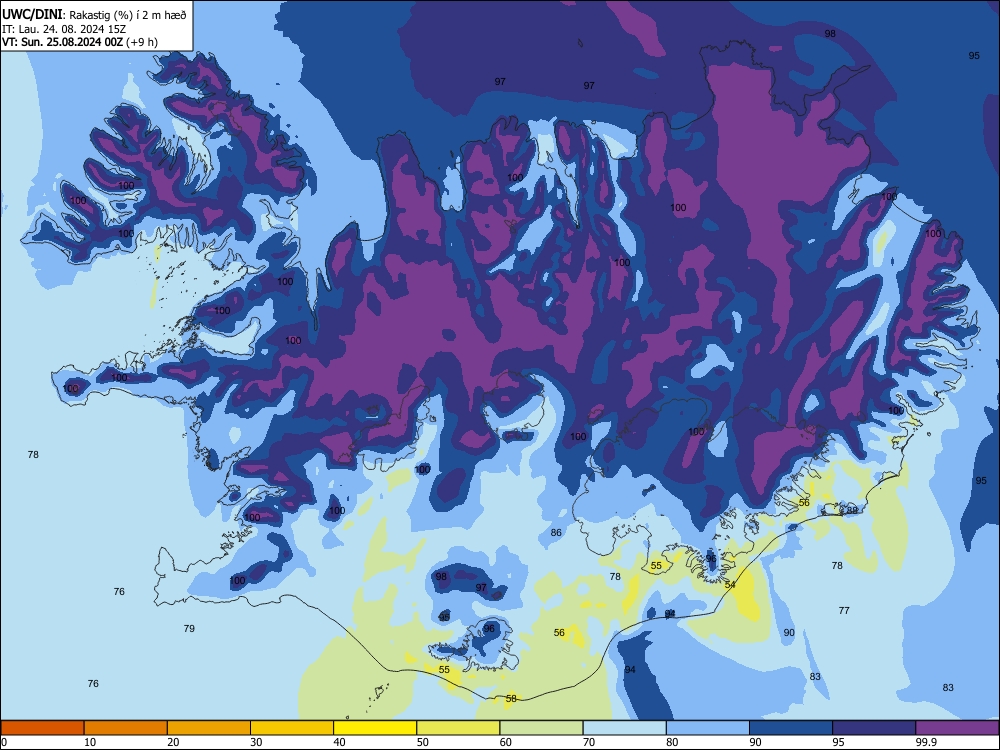
Task: Click the '77' humidity value in the southeast sea
Action: click(x=844, y=610)
